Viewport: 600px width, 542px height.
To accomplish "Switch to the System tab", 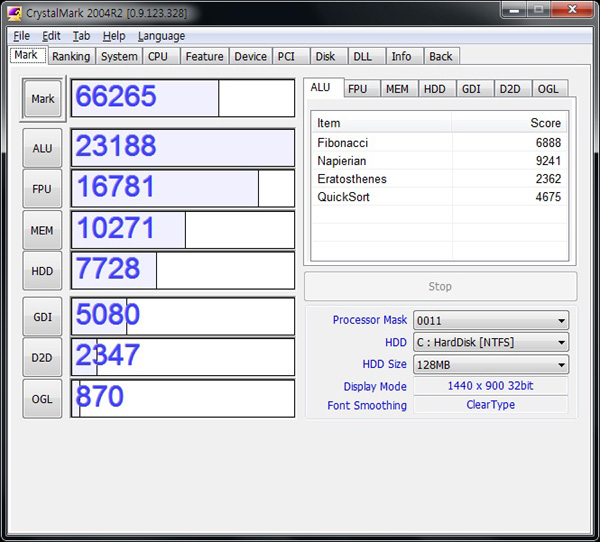I will [119, 56].
